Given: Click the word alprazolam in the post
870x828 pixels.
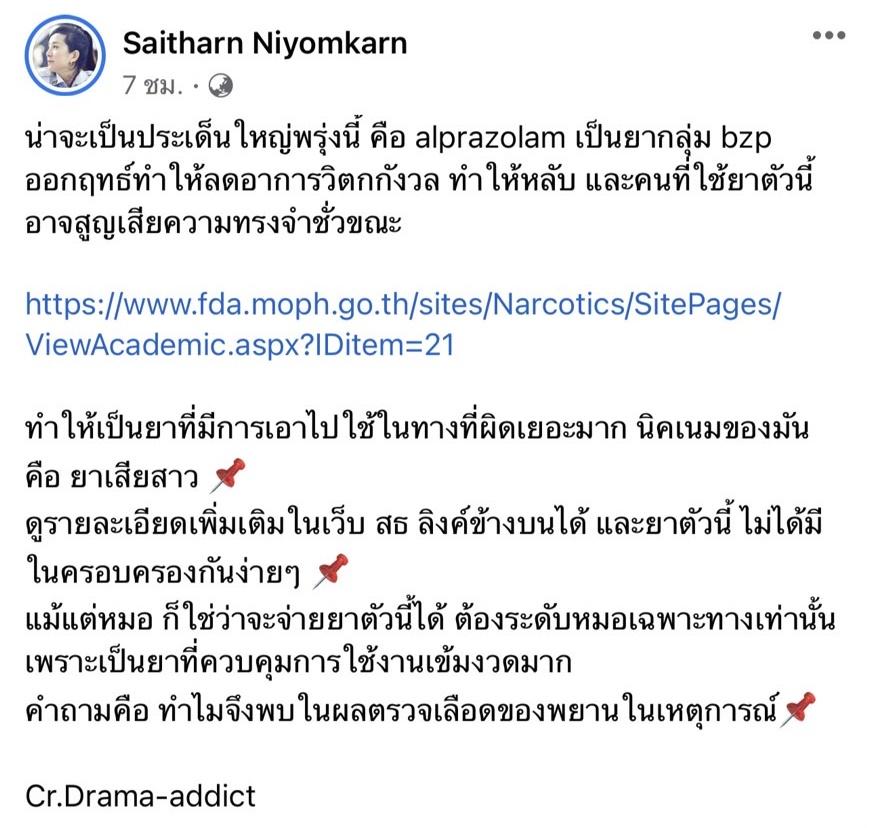Looking at the screenshot, I should [x=490, y=139].
